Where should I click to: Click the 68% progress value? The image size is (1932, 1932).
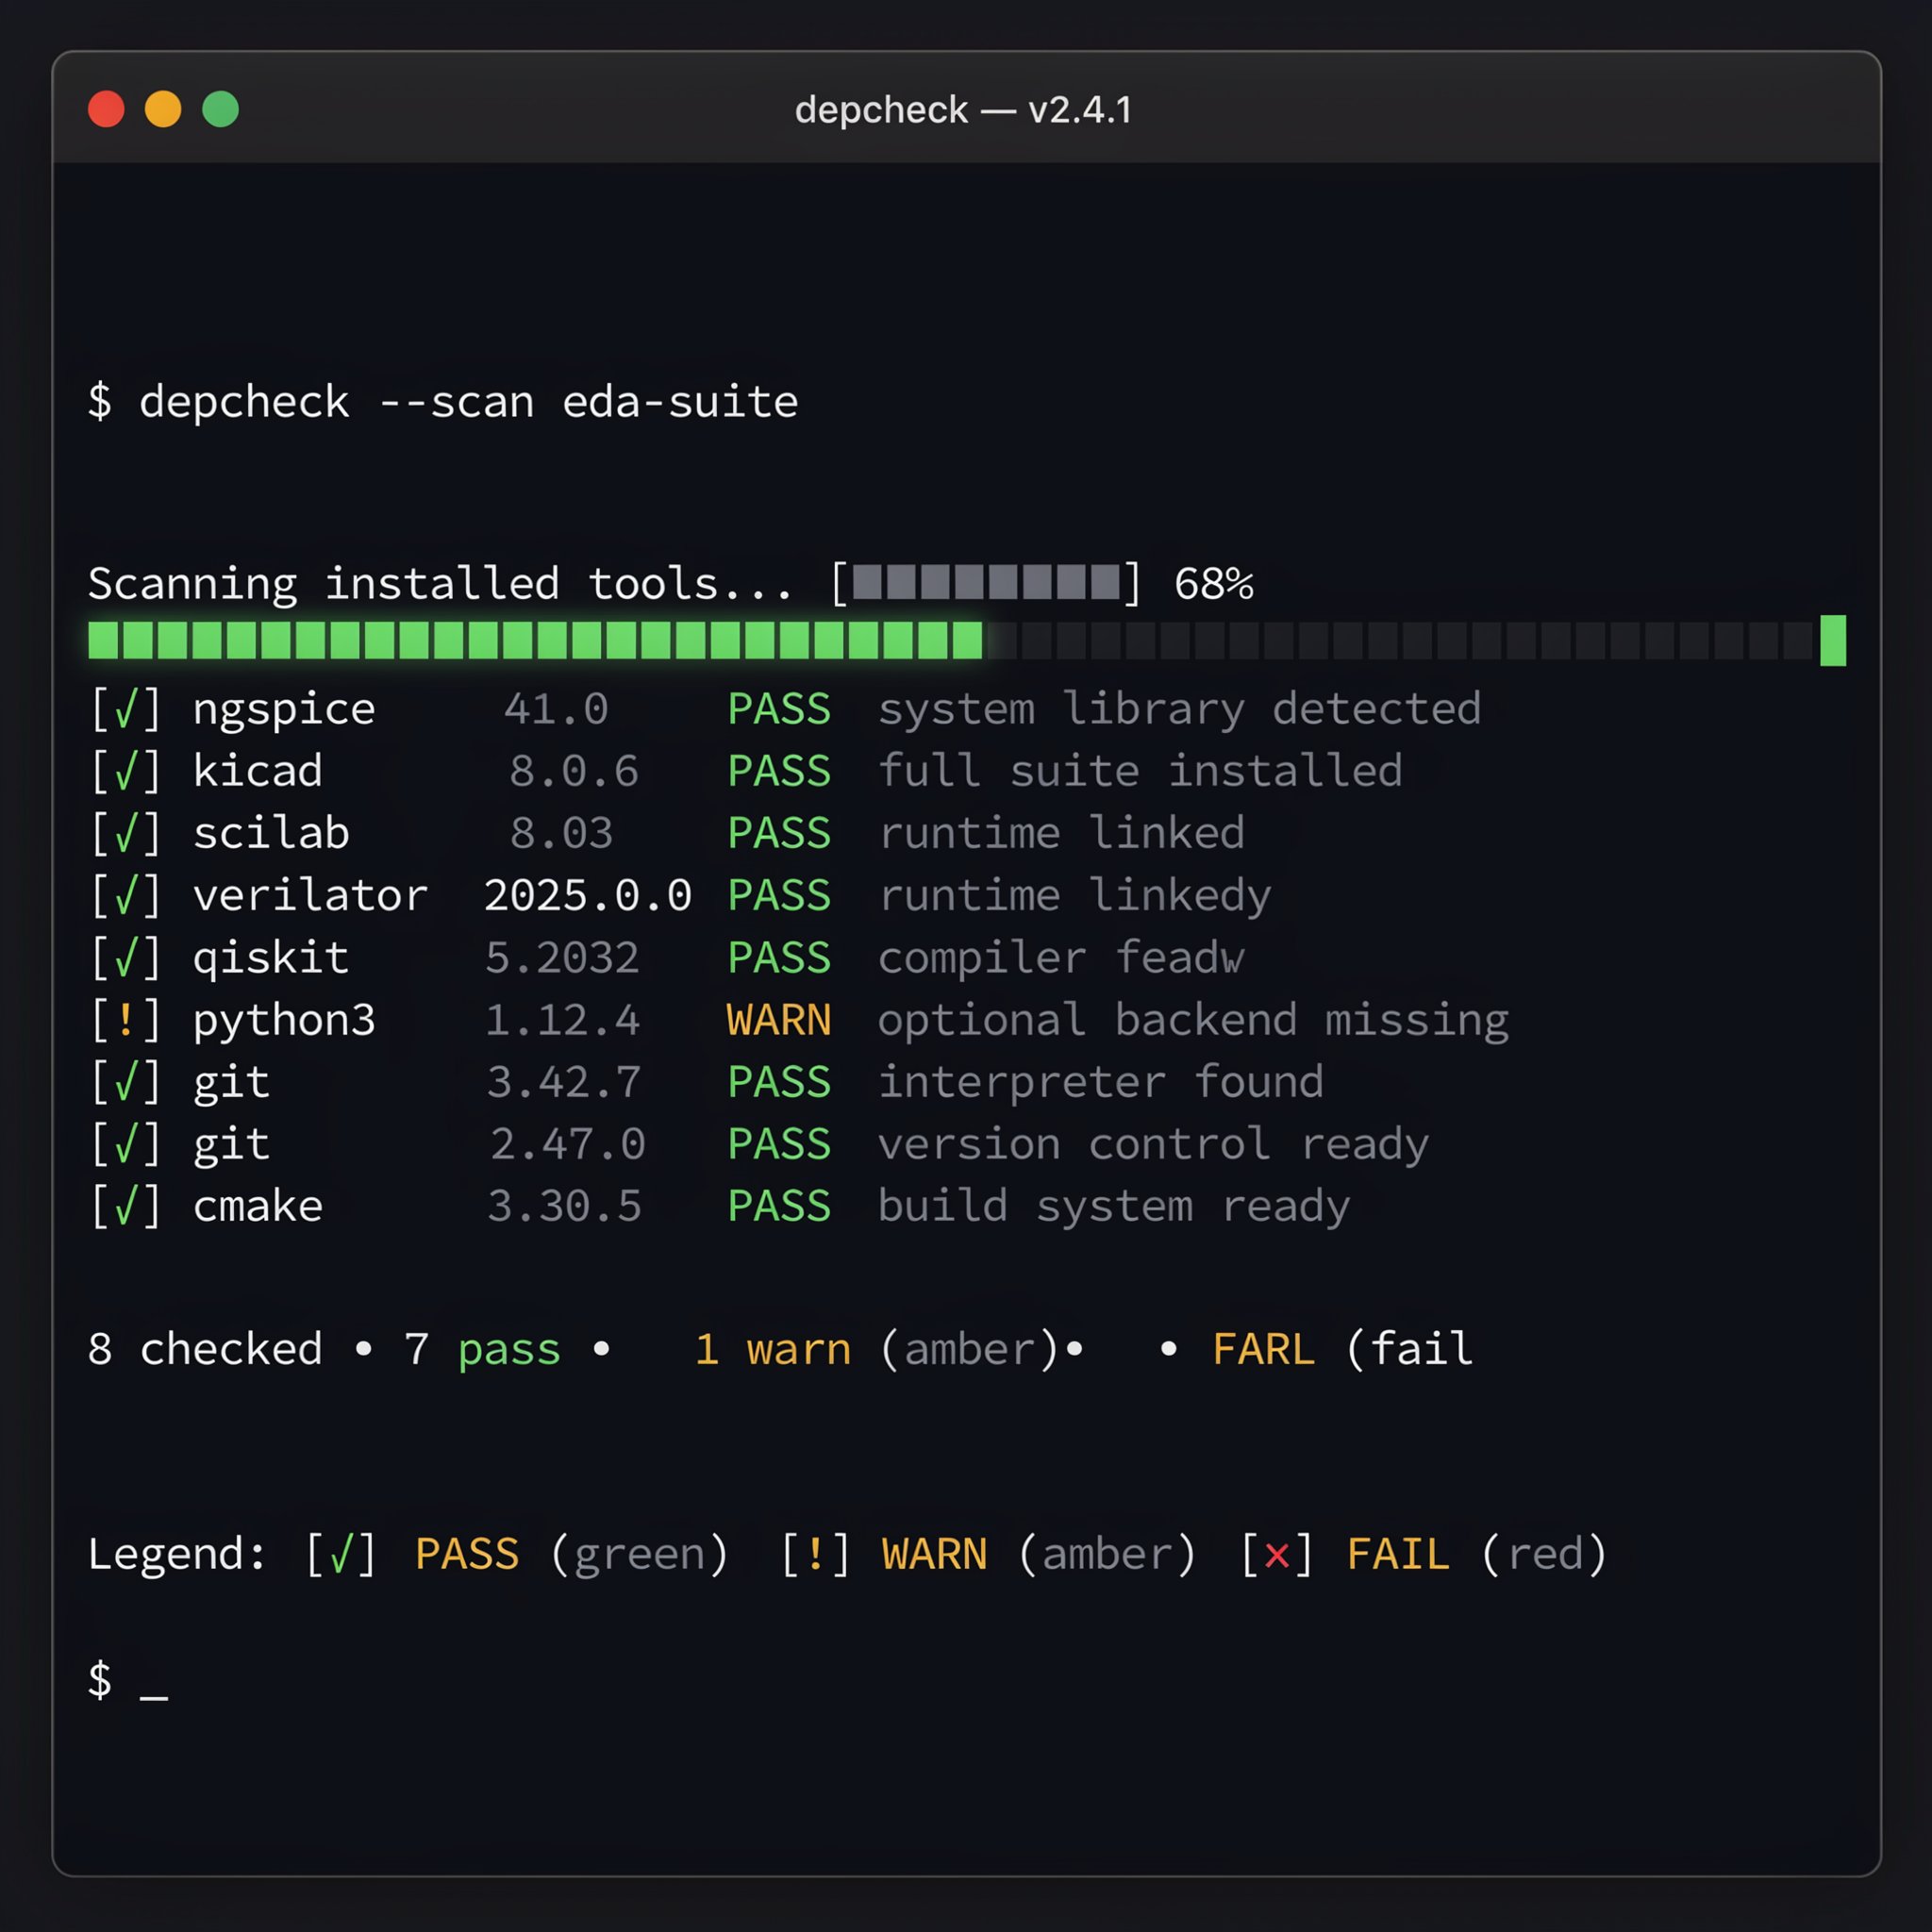point(1213,584)
